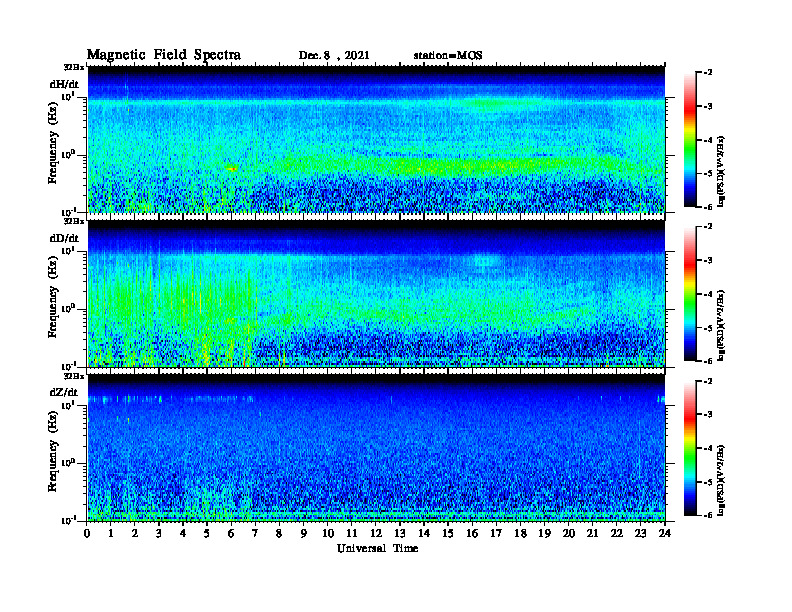Click the "7" hour tick label
Image resolution: width=792 pixels, height=612 pixels.
(x=255, y=533)
